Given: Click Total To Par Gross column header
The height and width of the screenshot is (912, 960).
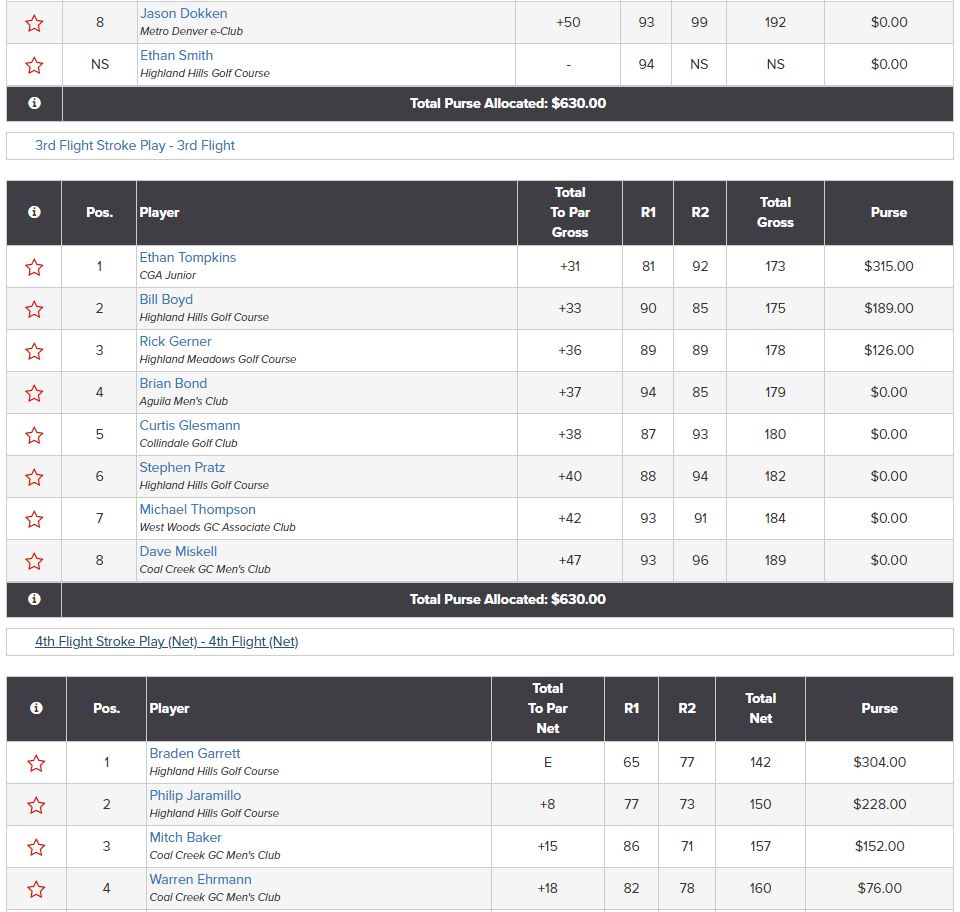Looking at the screenshot, I should tap(570, 212).
